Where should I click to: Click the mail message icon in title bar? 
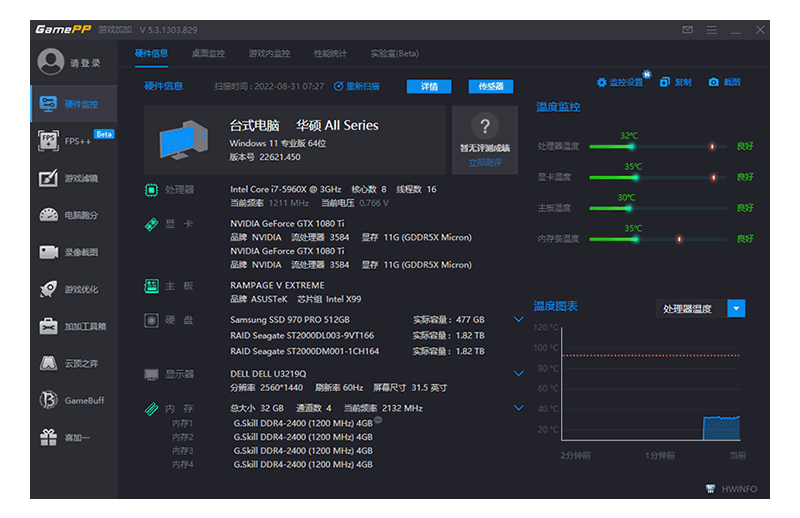(687, 30)
